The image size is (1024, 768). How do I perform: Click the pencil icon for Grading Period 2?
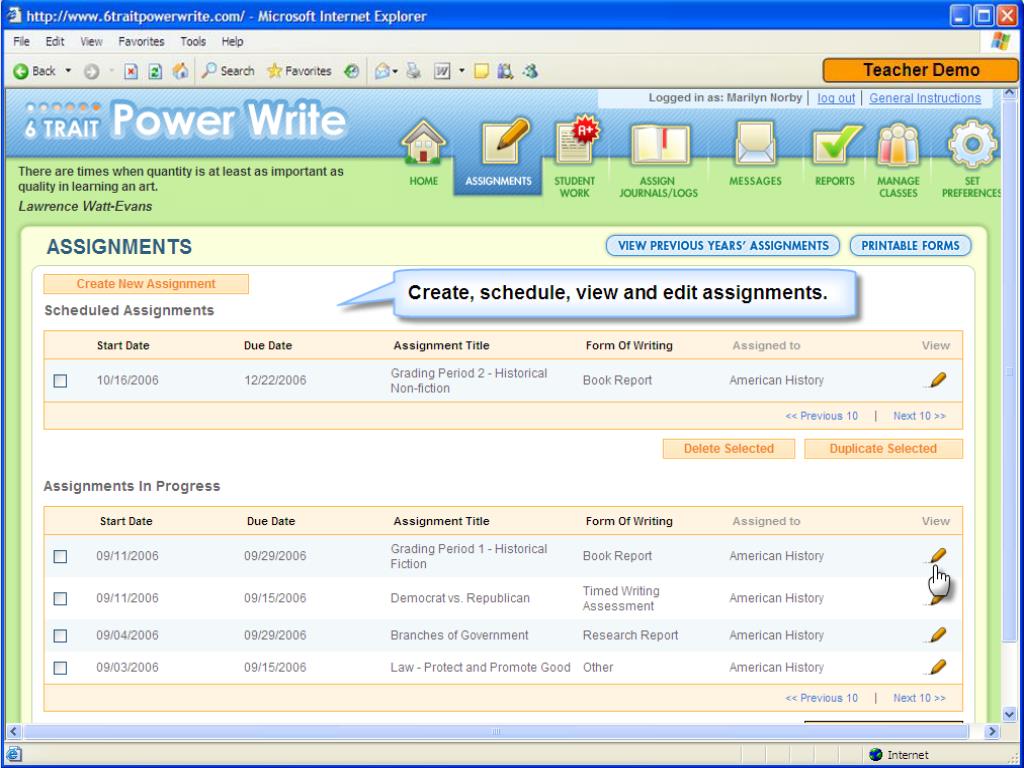[x=937, y=379]
